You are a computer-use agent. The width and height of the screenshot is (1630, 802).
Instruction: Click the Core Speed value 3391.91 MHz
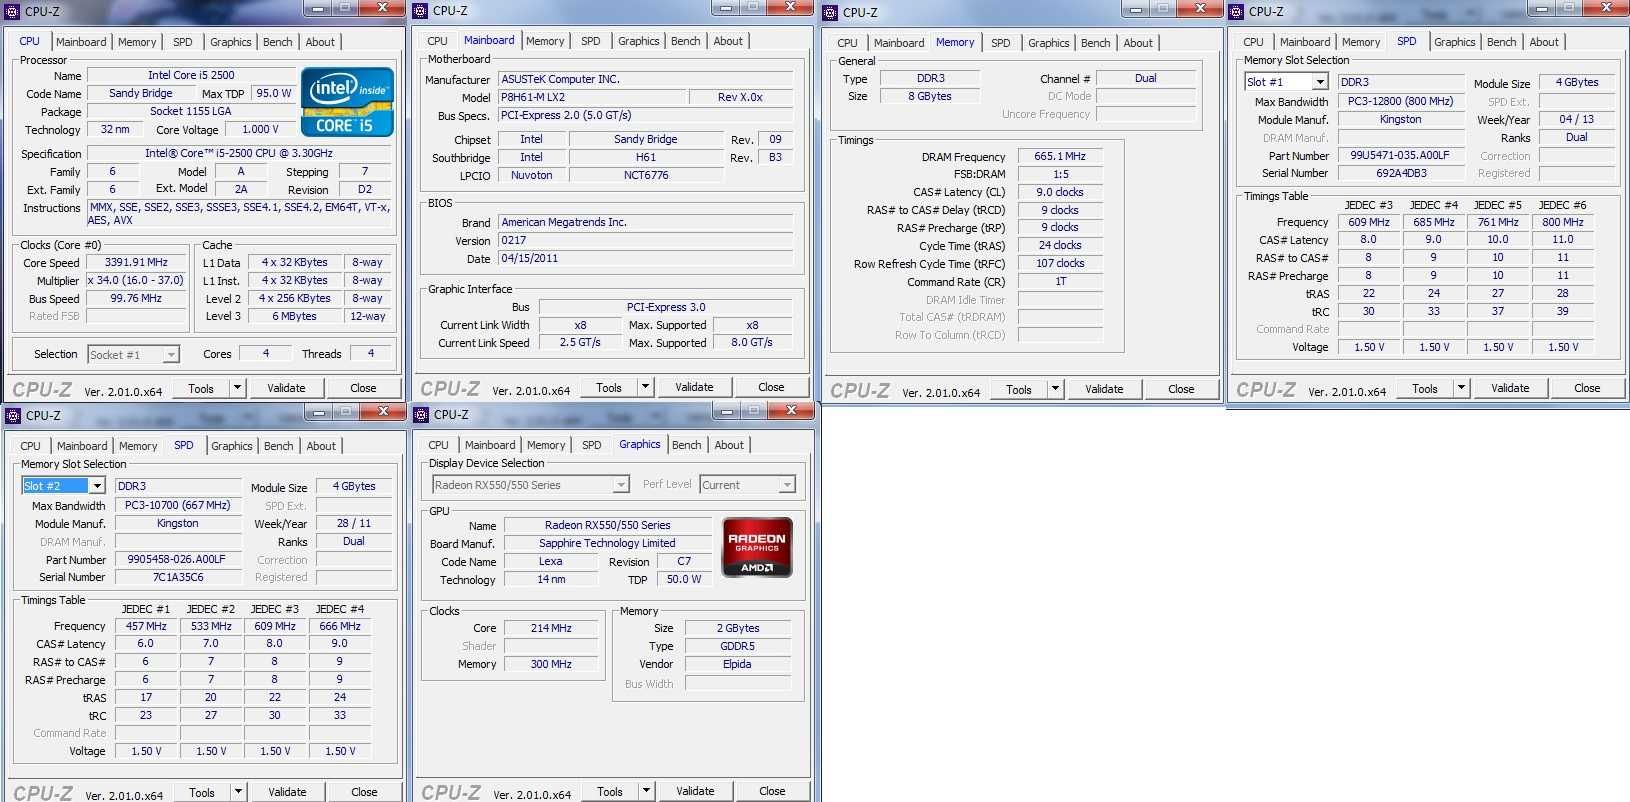coord(137,263)
